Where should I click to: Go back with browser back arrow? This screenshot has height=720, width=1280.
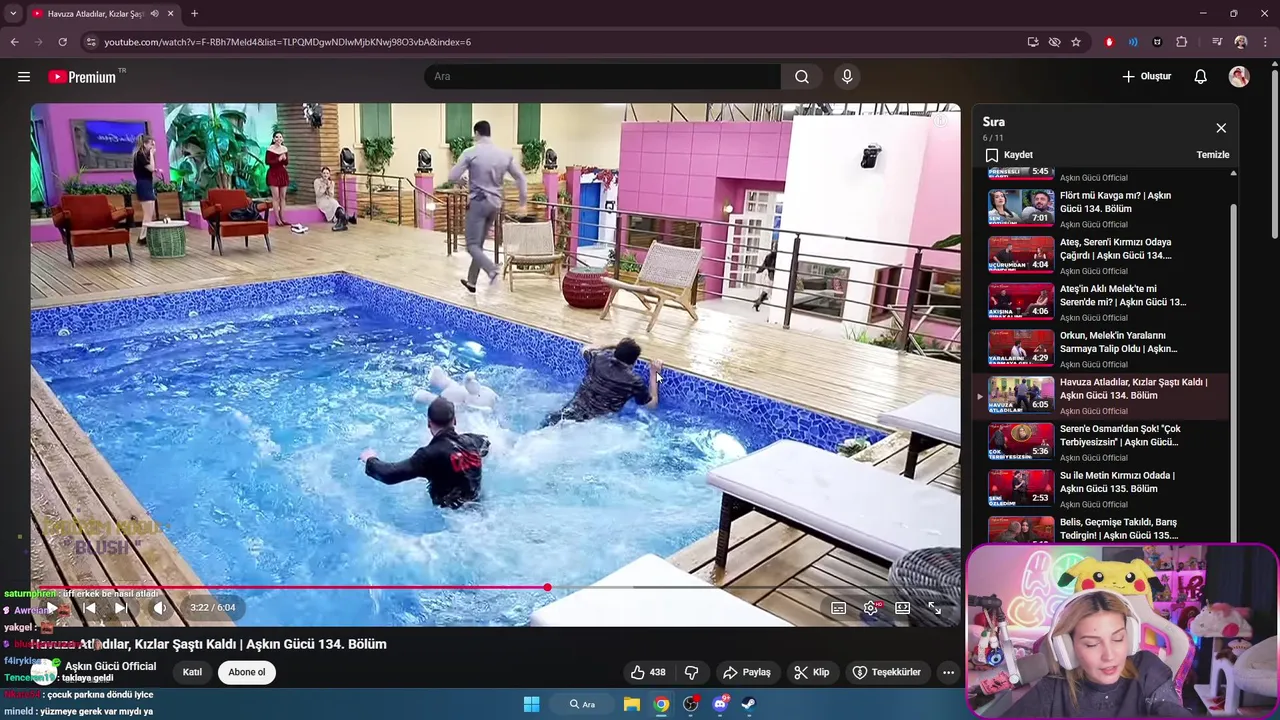pyautogui.click(x=14, y=42)
